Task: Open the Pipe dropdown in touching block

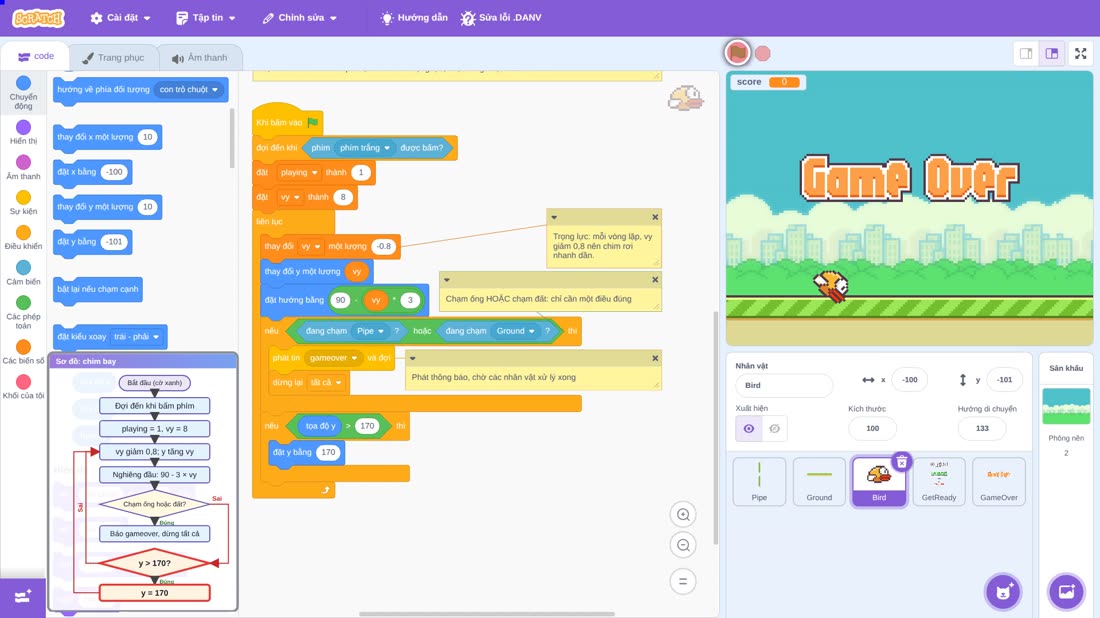Action: click(x=370, y=331)
